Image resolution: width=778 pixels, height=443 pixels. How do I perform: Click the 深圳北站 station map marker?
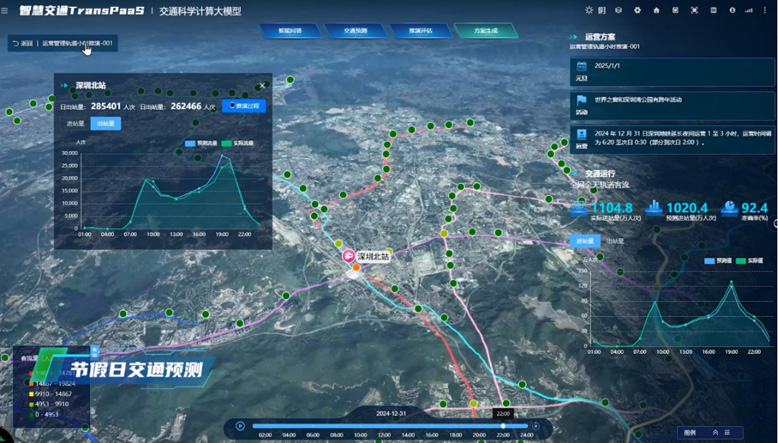(353, 257)
